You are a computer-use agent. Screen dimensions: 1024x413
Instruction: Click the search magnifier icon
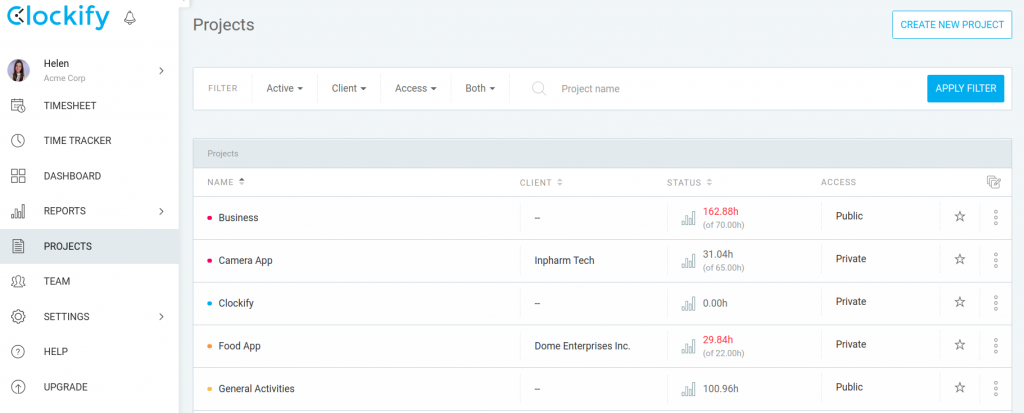[x=539, y=88]
